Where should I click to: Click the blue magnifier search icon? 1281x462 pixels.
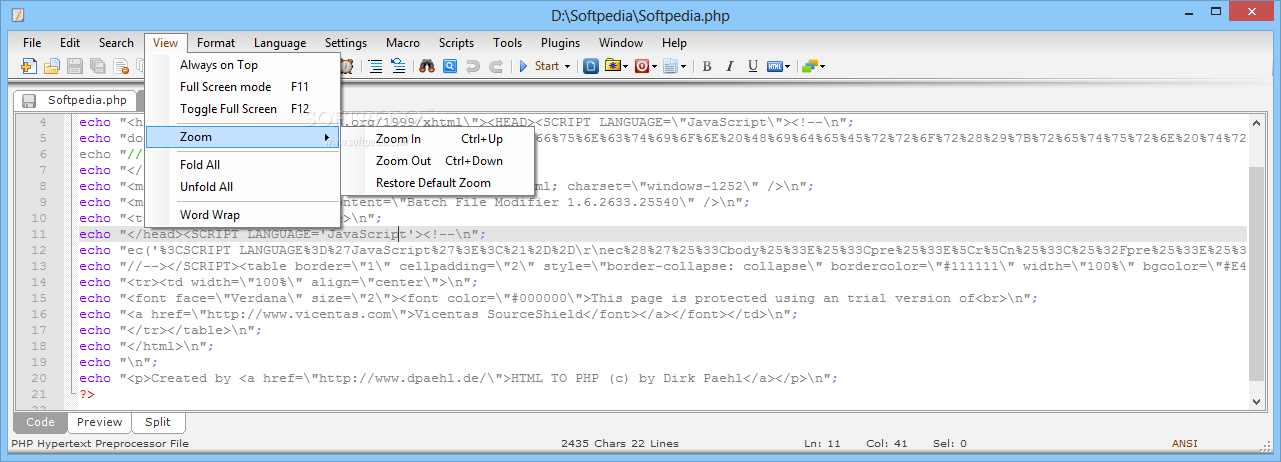(450, 67)
